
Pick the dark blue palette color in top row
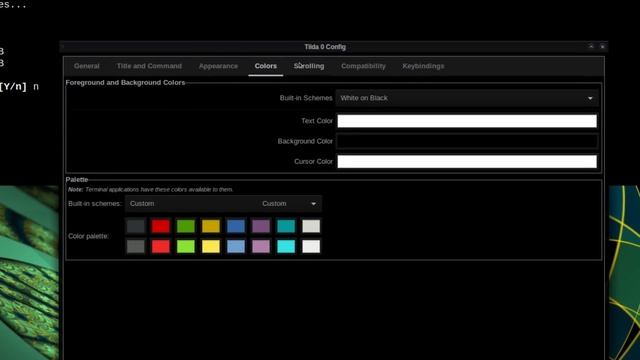coord(236,226)
